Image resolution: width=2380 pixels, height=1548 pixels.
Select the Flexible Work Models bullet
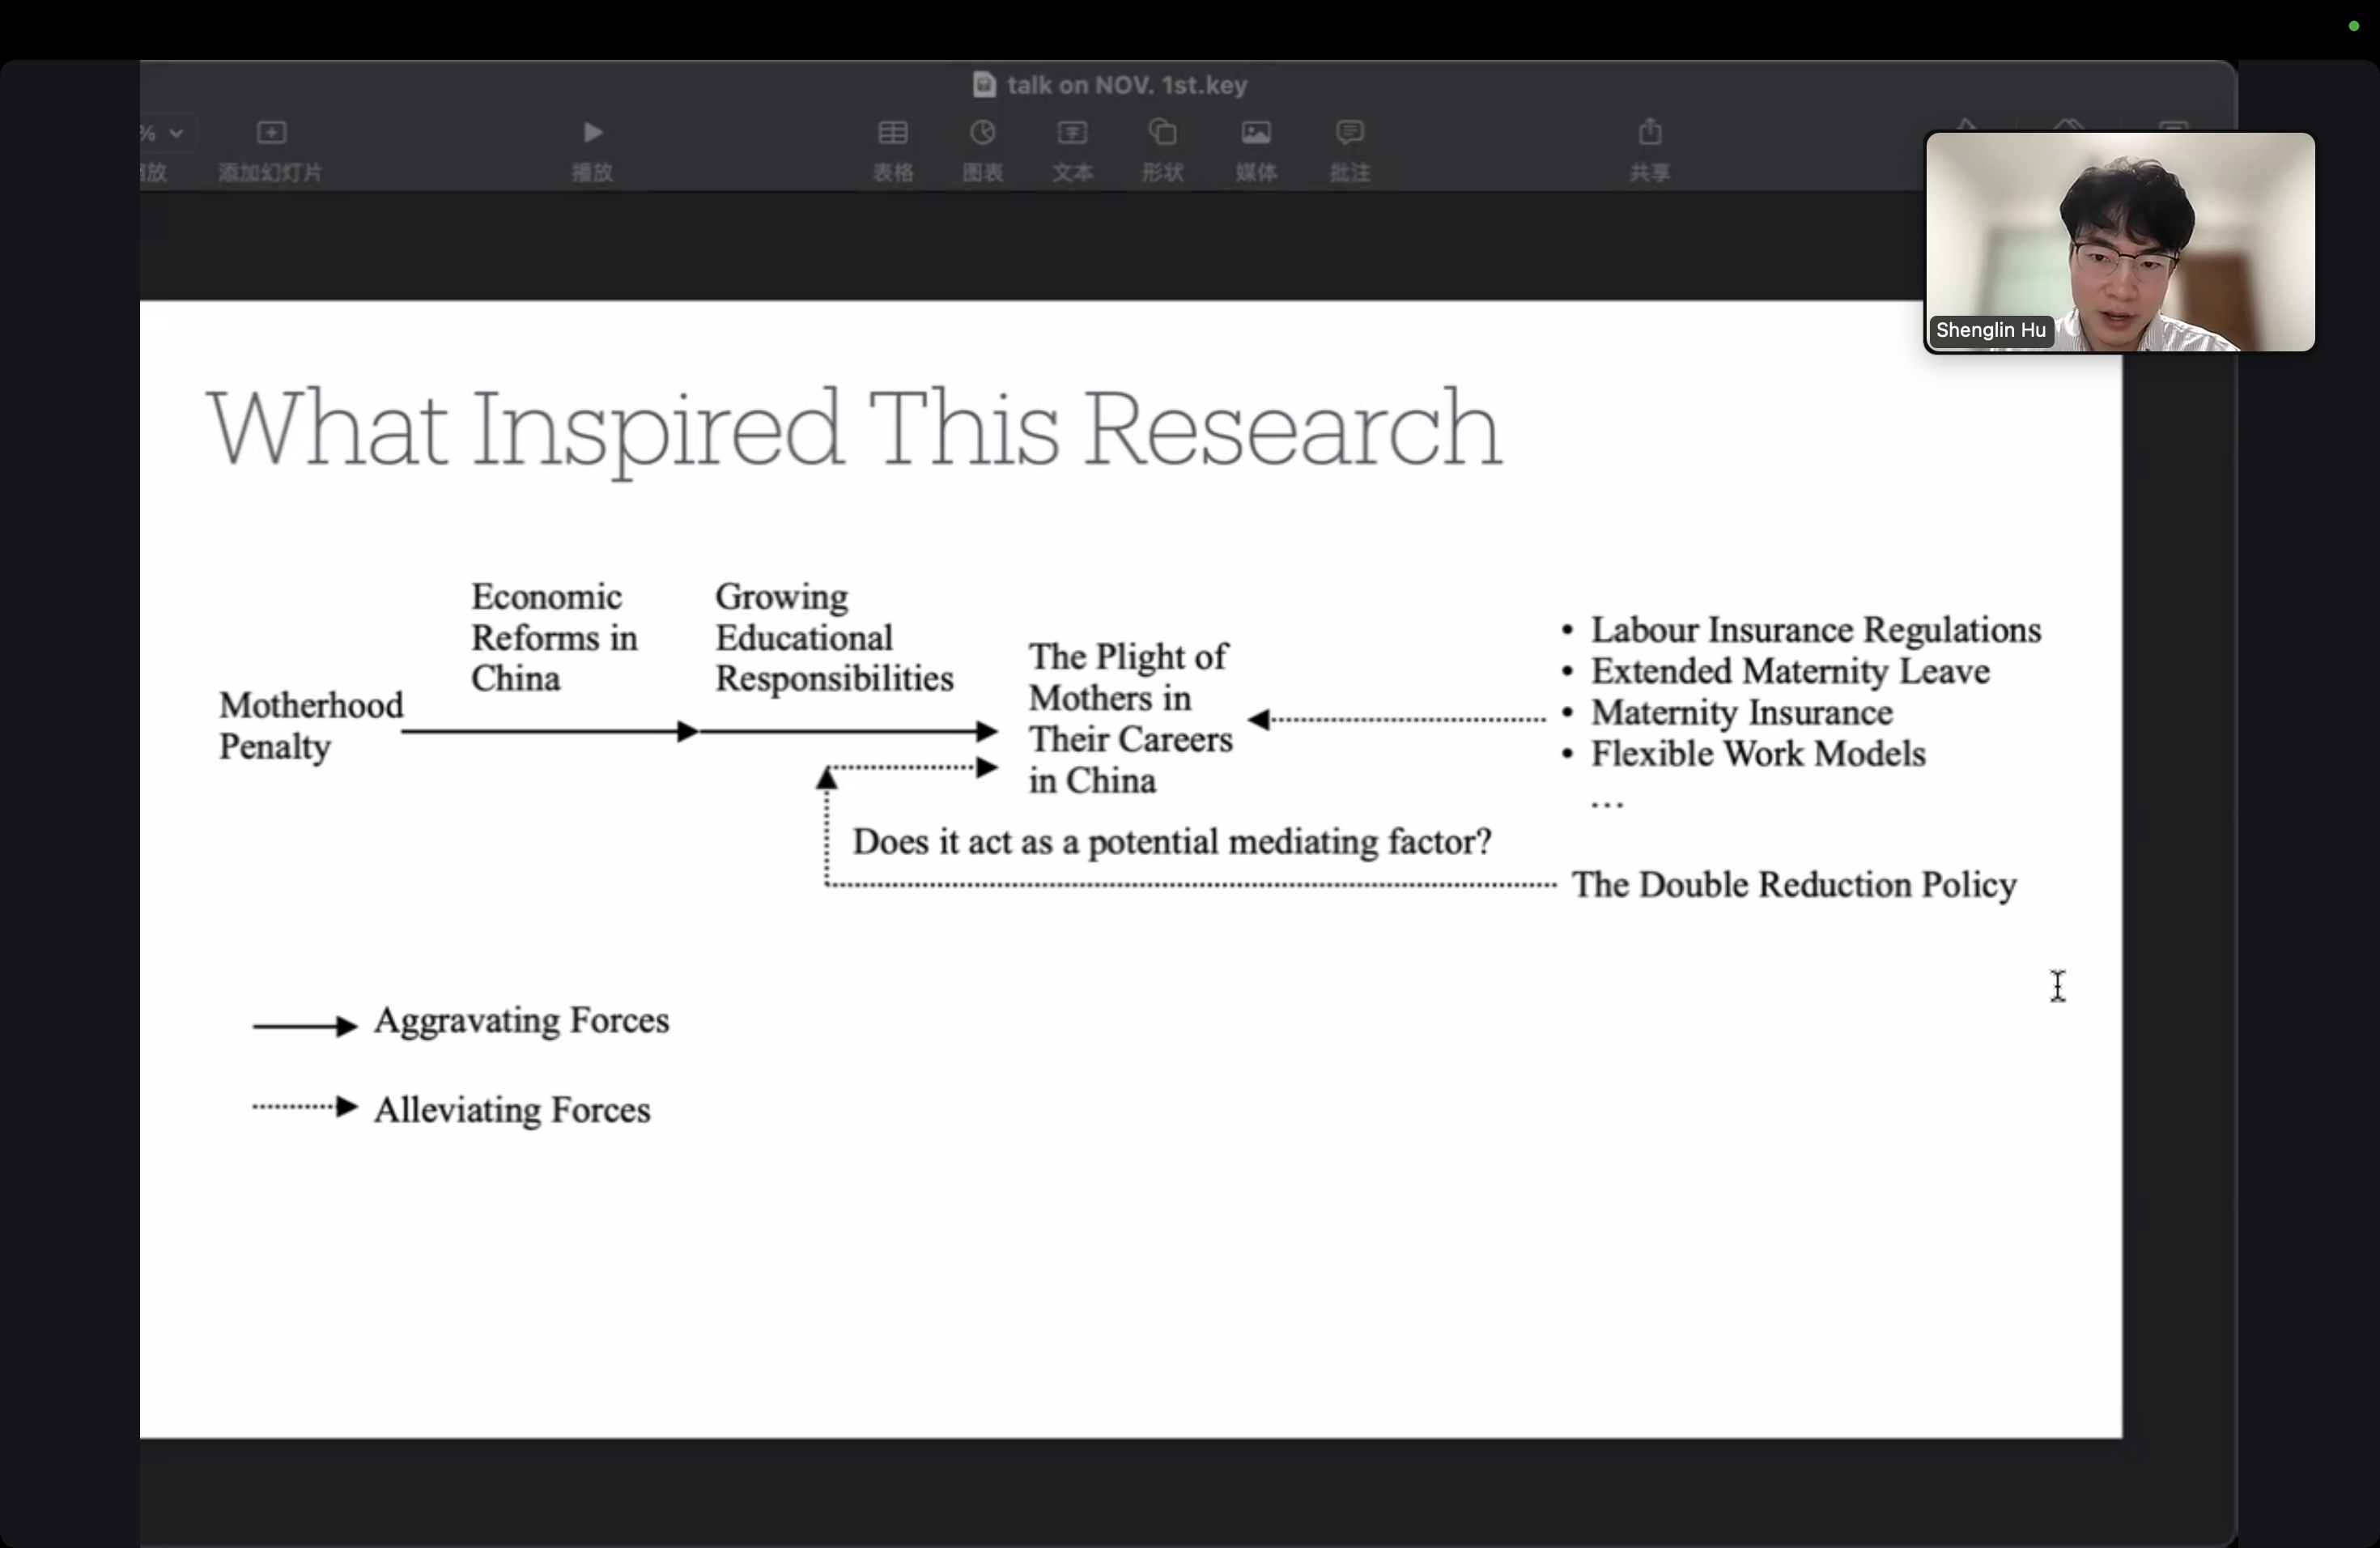[1757, 754]
